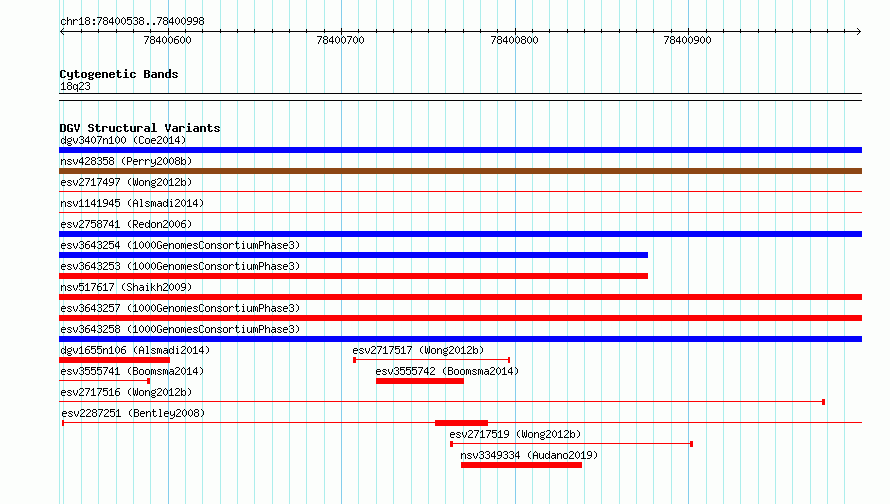890x504 pixels.
Task: Click the red bar under esv3555742
Action: pos(420,381)
